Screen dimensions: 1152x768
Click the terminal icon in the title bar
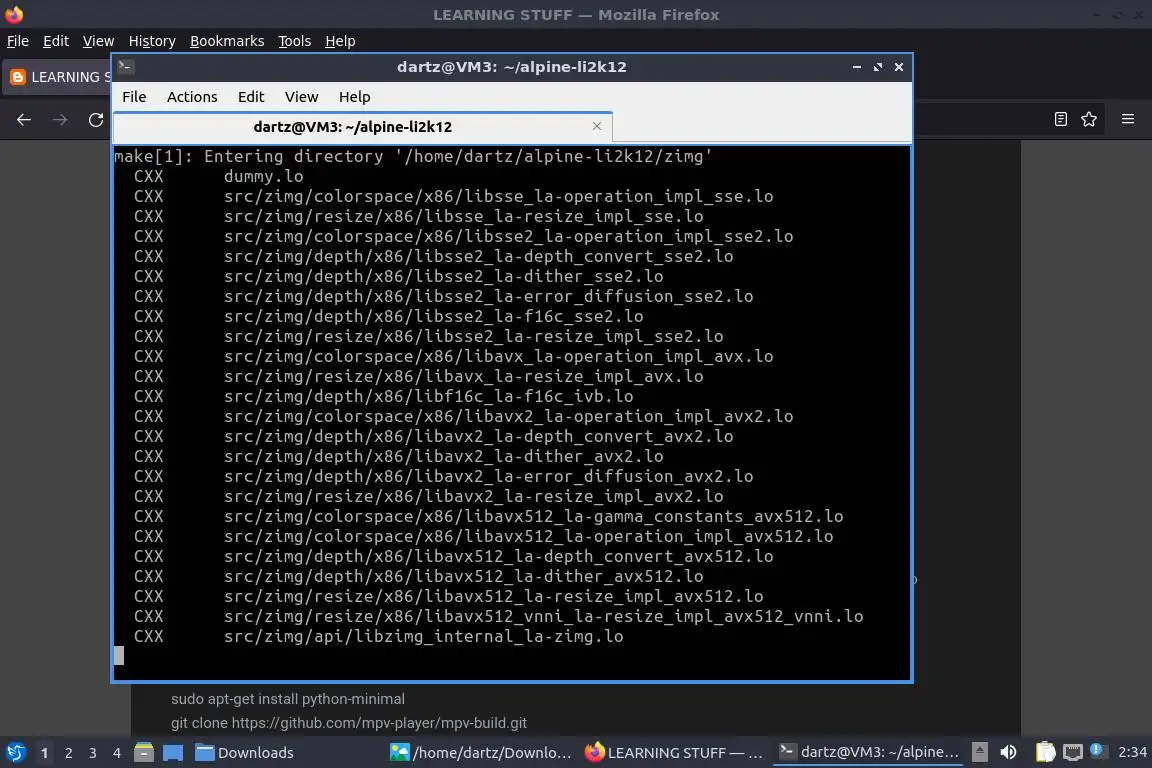tap(125, 66)
